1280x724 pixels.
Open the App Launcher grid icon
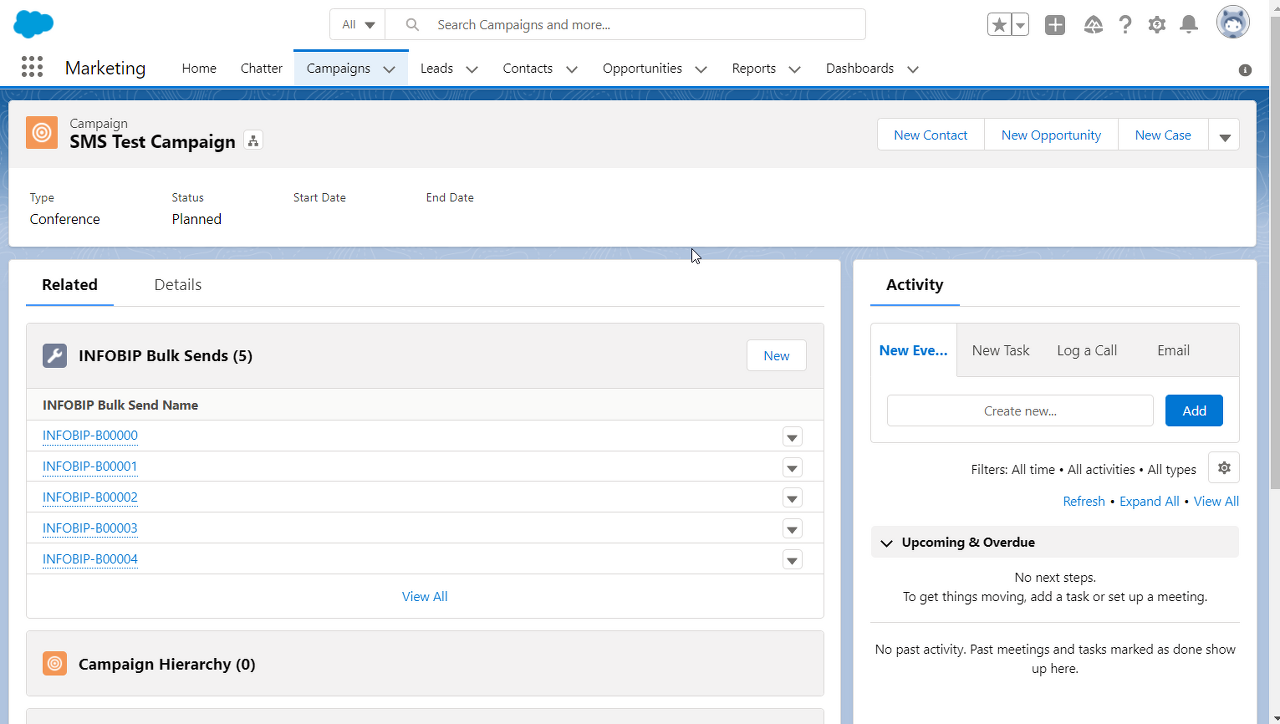[x=32, y=67]
